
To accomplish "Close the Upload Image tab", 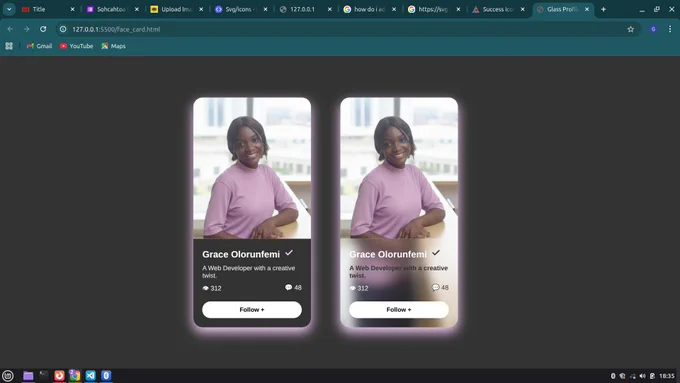I will [x=201, y=9].
